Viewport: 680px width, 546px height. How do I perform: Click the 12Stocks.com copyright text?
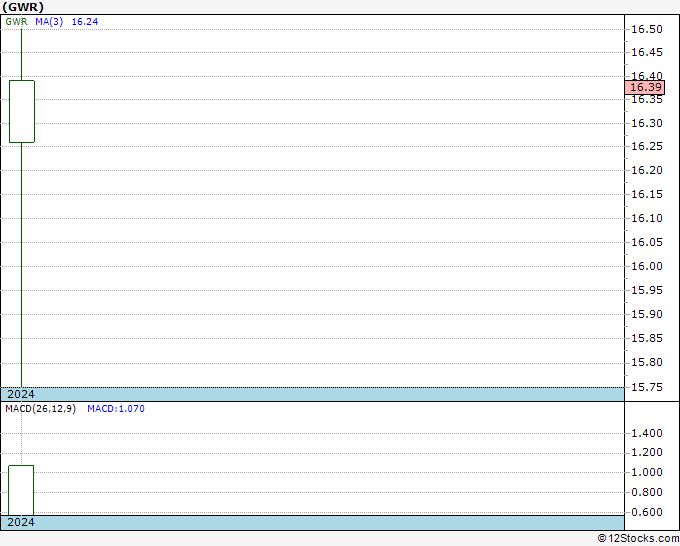point(638,539)
